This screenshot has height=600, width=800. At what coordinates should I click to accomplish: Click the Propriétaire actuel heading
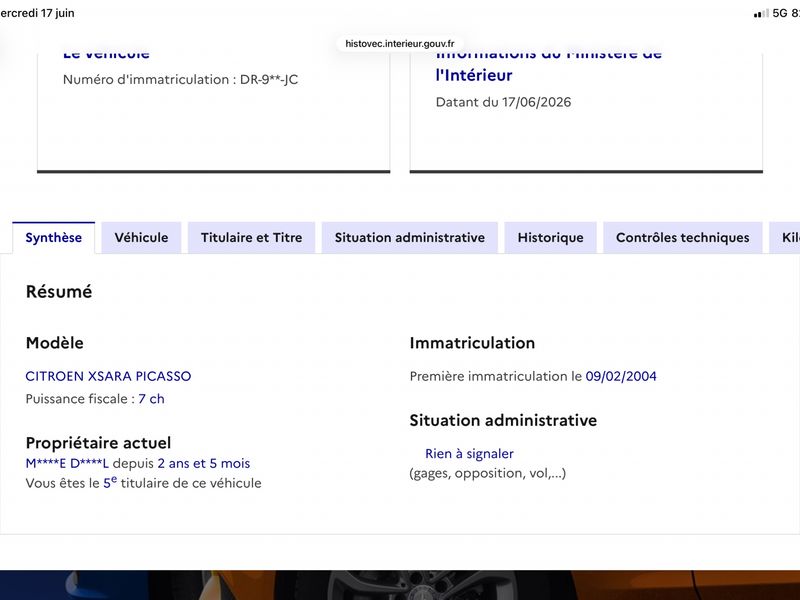click(98, 443)
